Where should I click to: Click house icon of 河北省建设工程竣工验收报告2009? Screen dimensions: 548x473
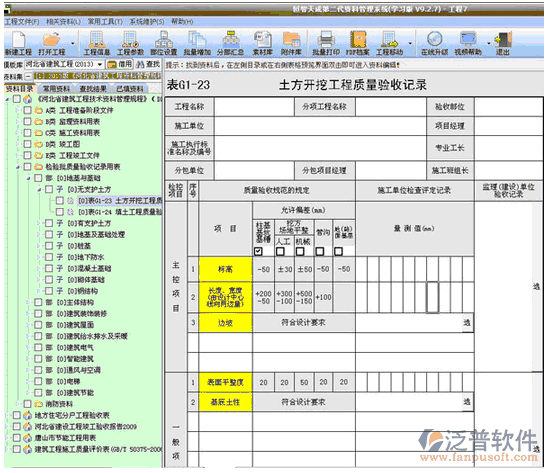tap(28, 427)
